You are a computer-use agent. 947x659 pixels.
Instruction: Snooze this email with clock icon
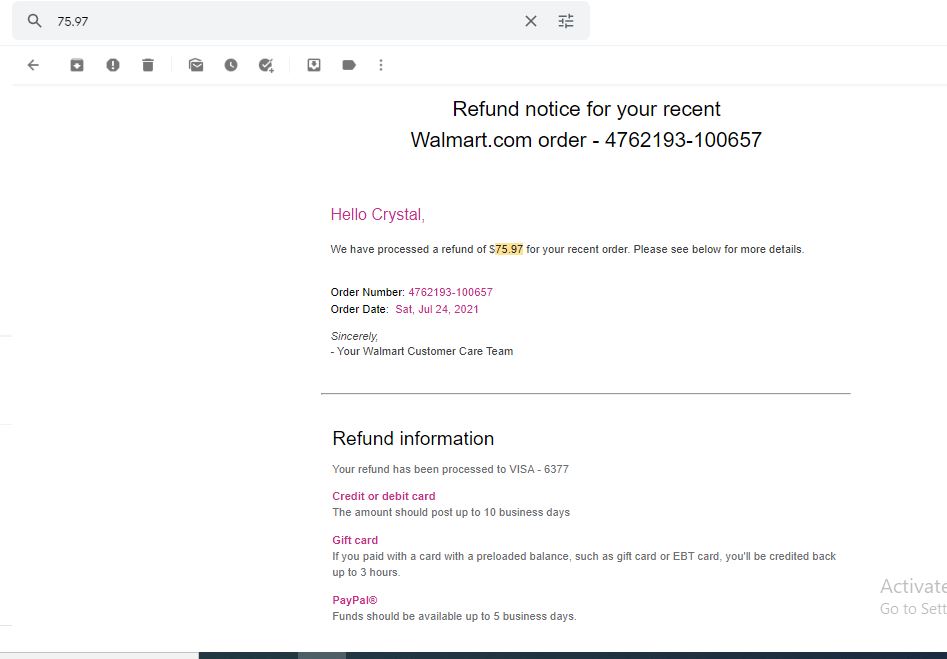[231, 65]
